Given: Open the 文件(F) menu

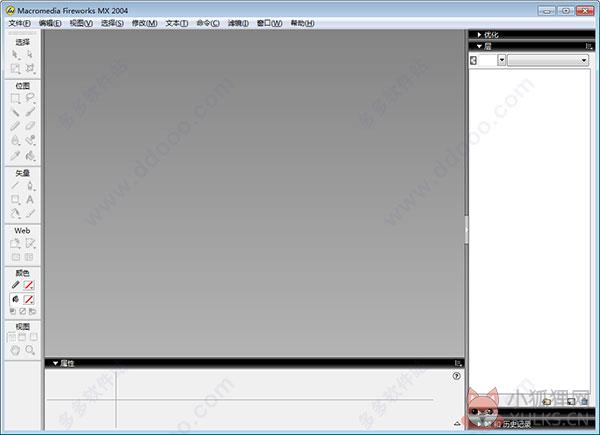Looking at the screenshot, I should [19, 23].
